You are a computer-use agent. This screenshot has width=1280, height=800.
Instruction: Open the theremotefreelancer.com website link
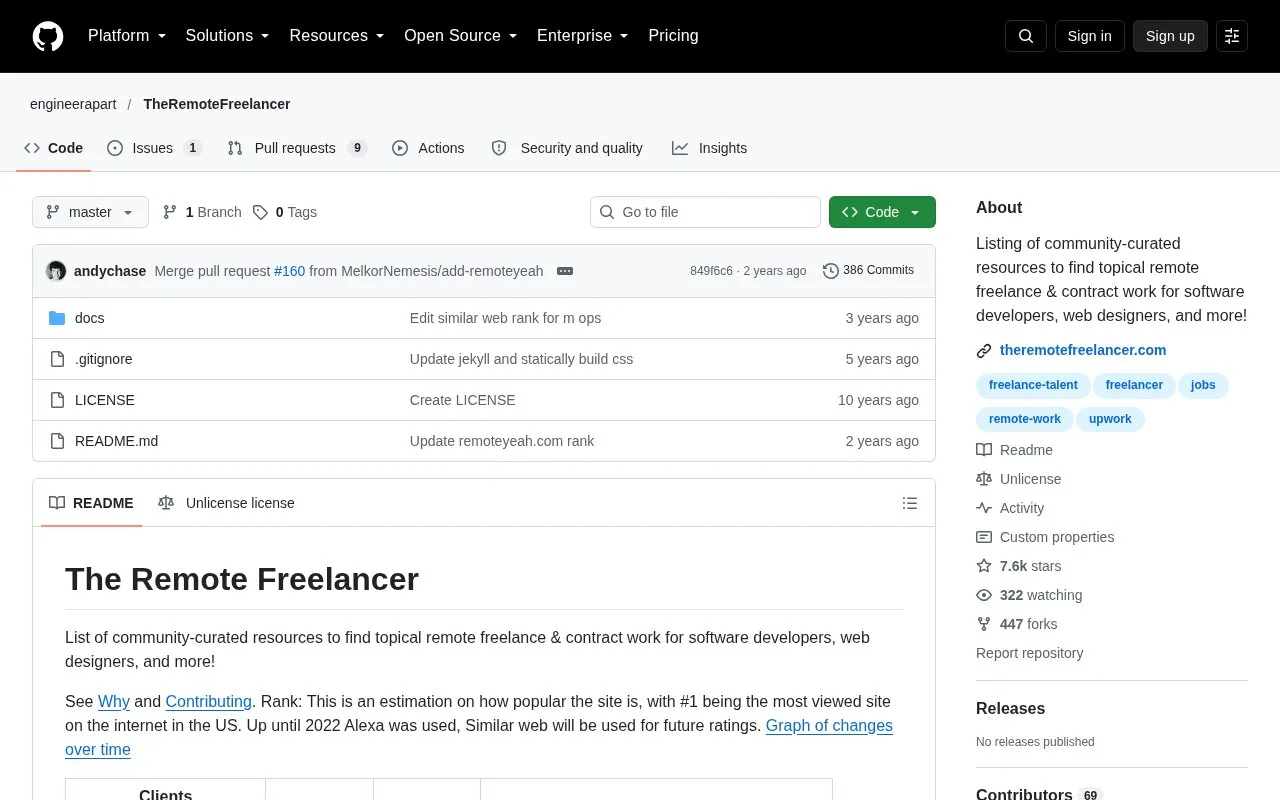pyautogui.click(x=1083, y=350)
